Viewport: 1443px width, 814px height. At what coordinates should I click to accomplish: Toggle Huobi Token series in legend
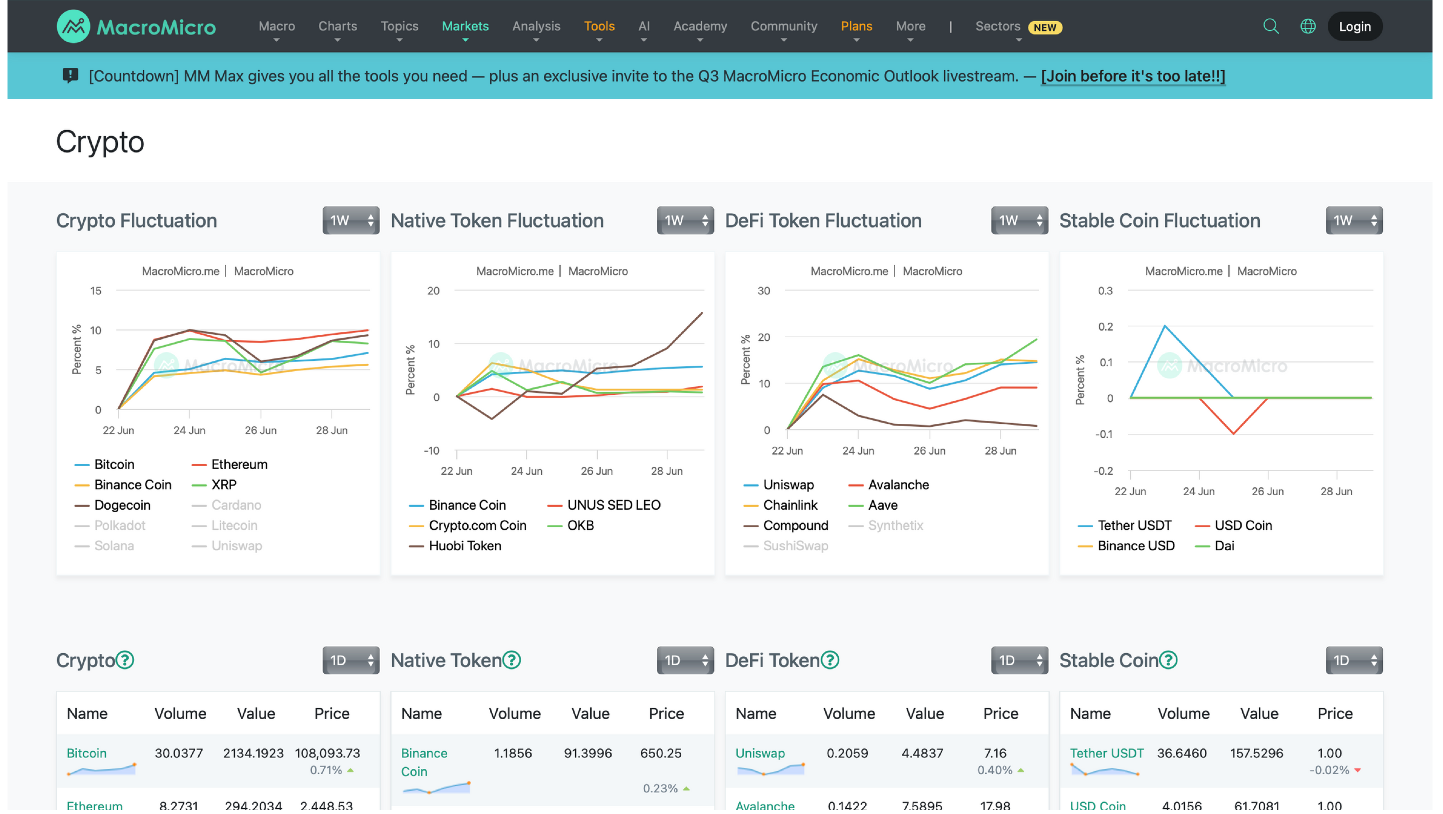coord(455,546)
